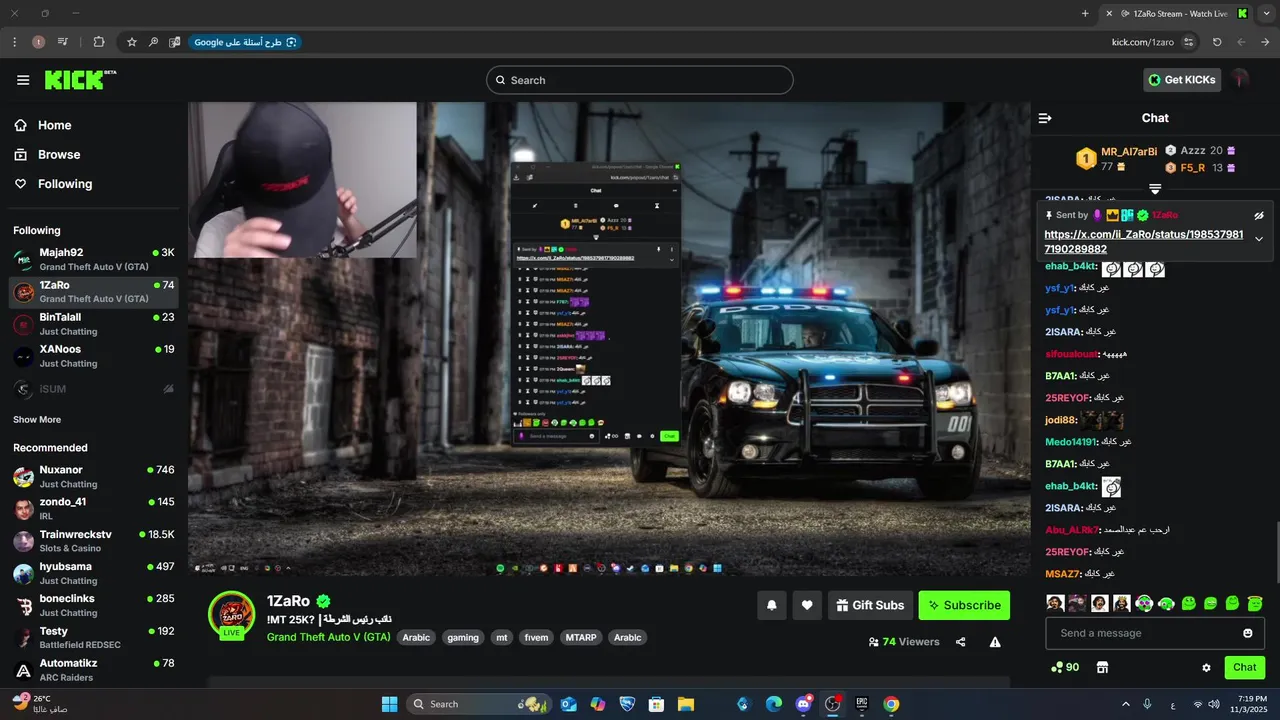Open the hamburger sidebar menu
Image resolution: width=1280 pixels, height=720 pixels.
(x=23, y=80)
